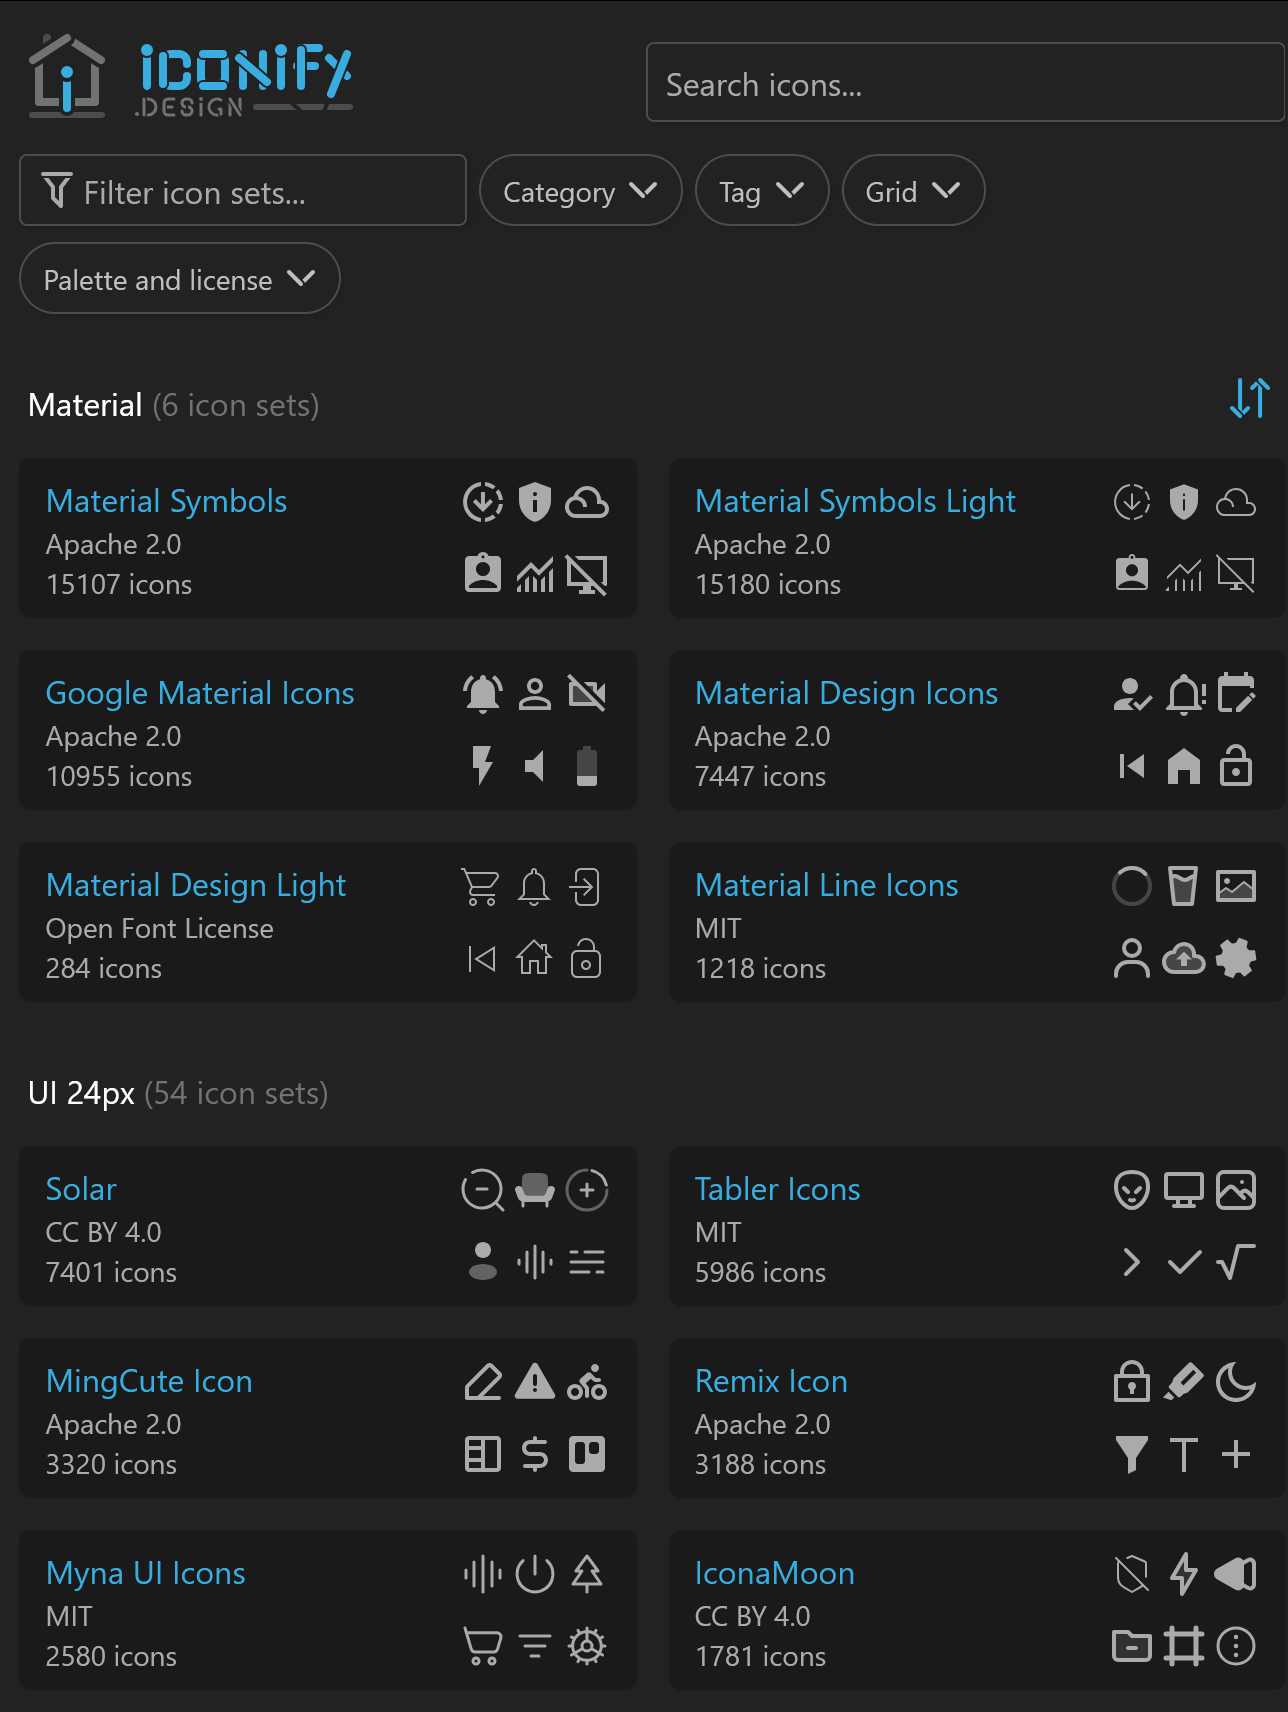The image size is (1288, 1712).
Task: Select the crescent moon icon in Remix Icon
Action: click(1237, 1383)
